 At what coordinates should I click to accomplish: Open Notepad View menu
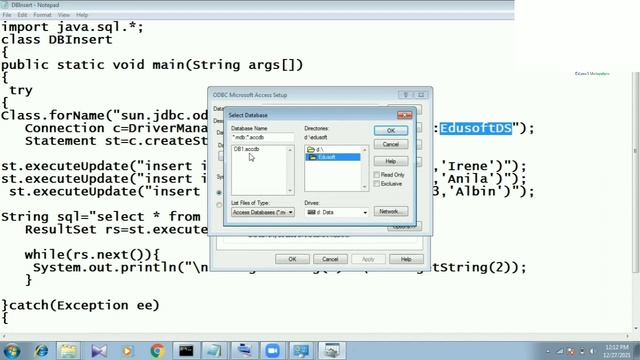pos(64,15)
